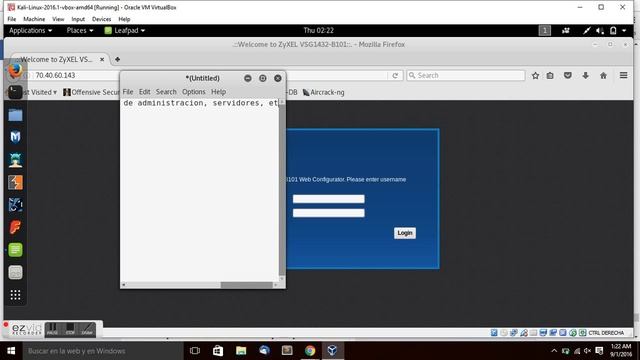The width and height of the screenshot is (640, 360).
Task: Click the ZyXEL username input field
Action: pos(329,199)
